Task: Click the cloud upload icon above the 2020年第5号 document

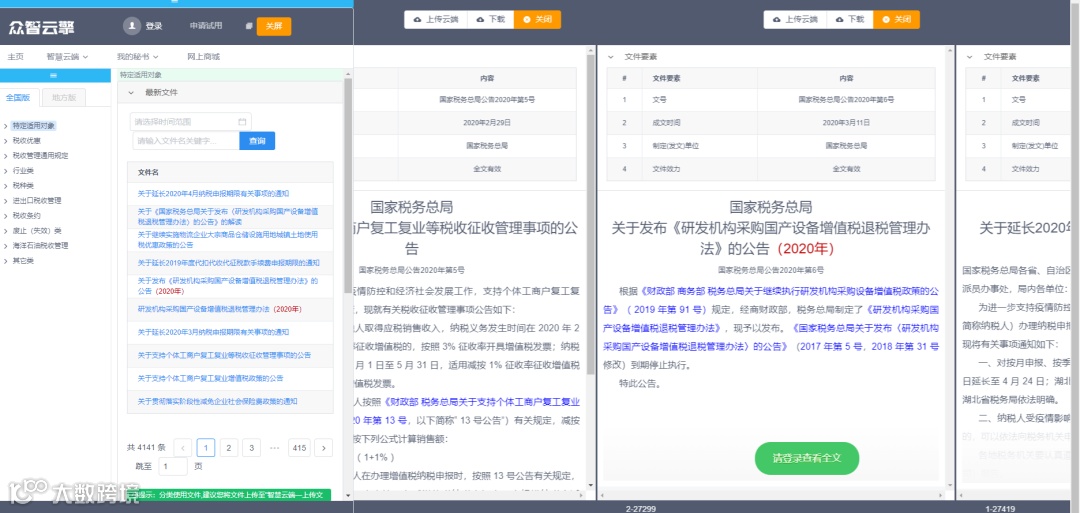Action: (x=417, y=20)
